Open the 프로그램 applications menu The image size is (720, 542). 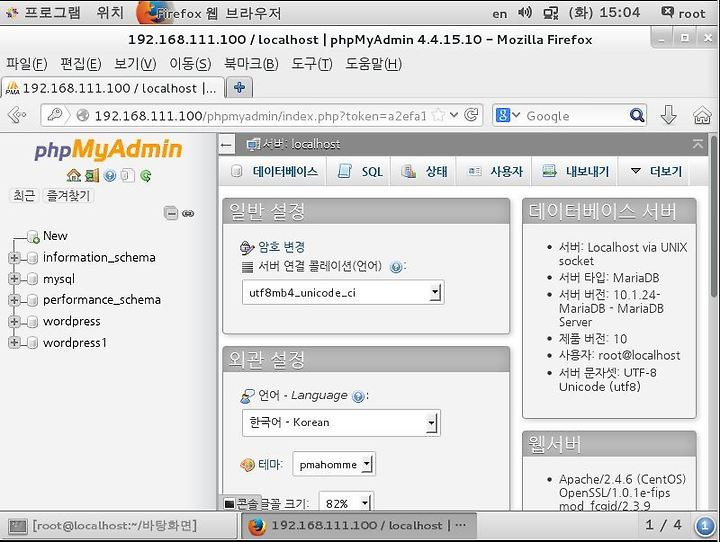pyautogui.click(x=44, y=12)
